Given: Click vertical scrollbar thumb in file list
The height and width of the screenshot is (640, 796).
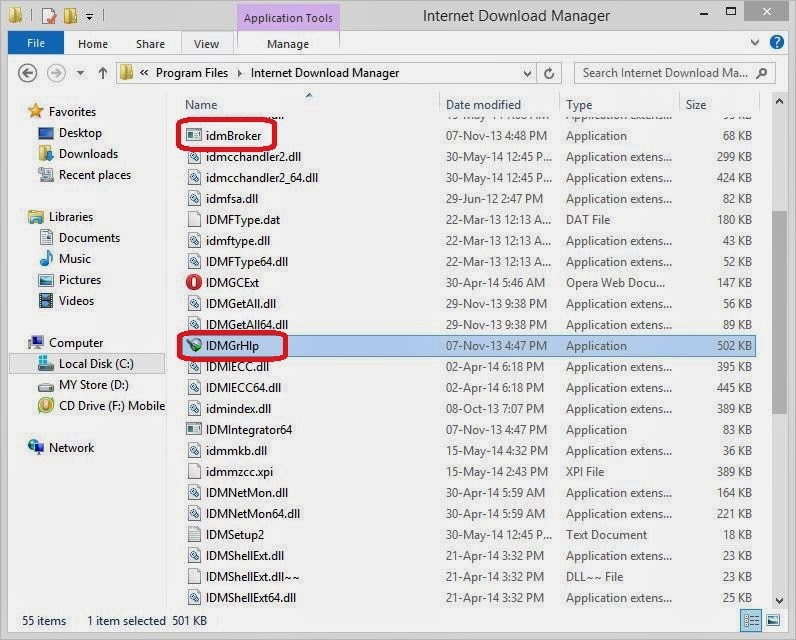Looking at the screenshot, I should click(779, 312).
